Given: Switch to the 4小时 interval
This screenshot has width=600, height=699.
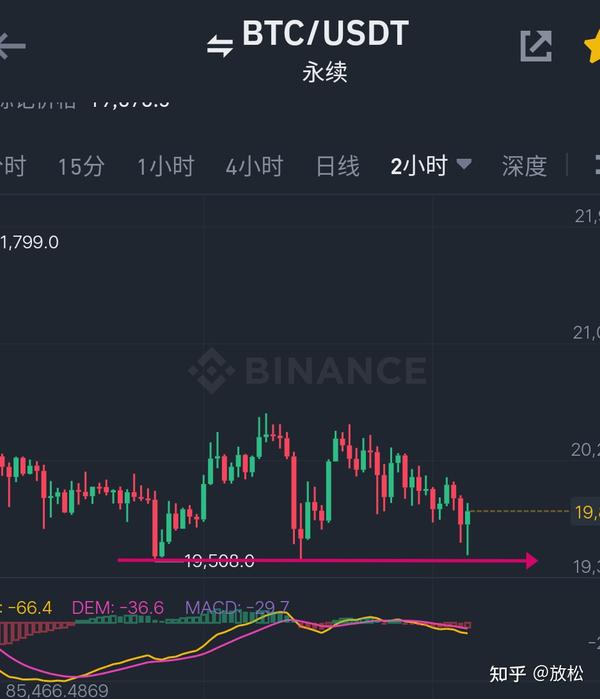Looking at the screenshot, I should click(254, 166).
